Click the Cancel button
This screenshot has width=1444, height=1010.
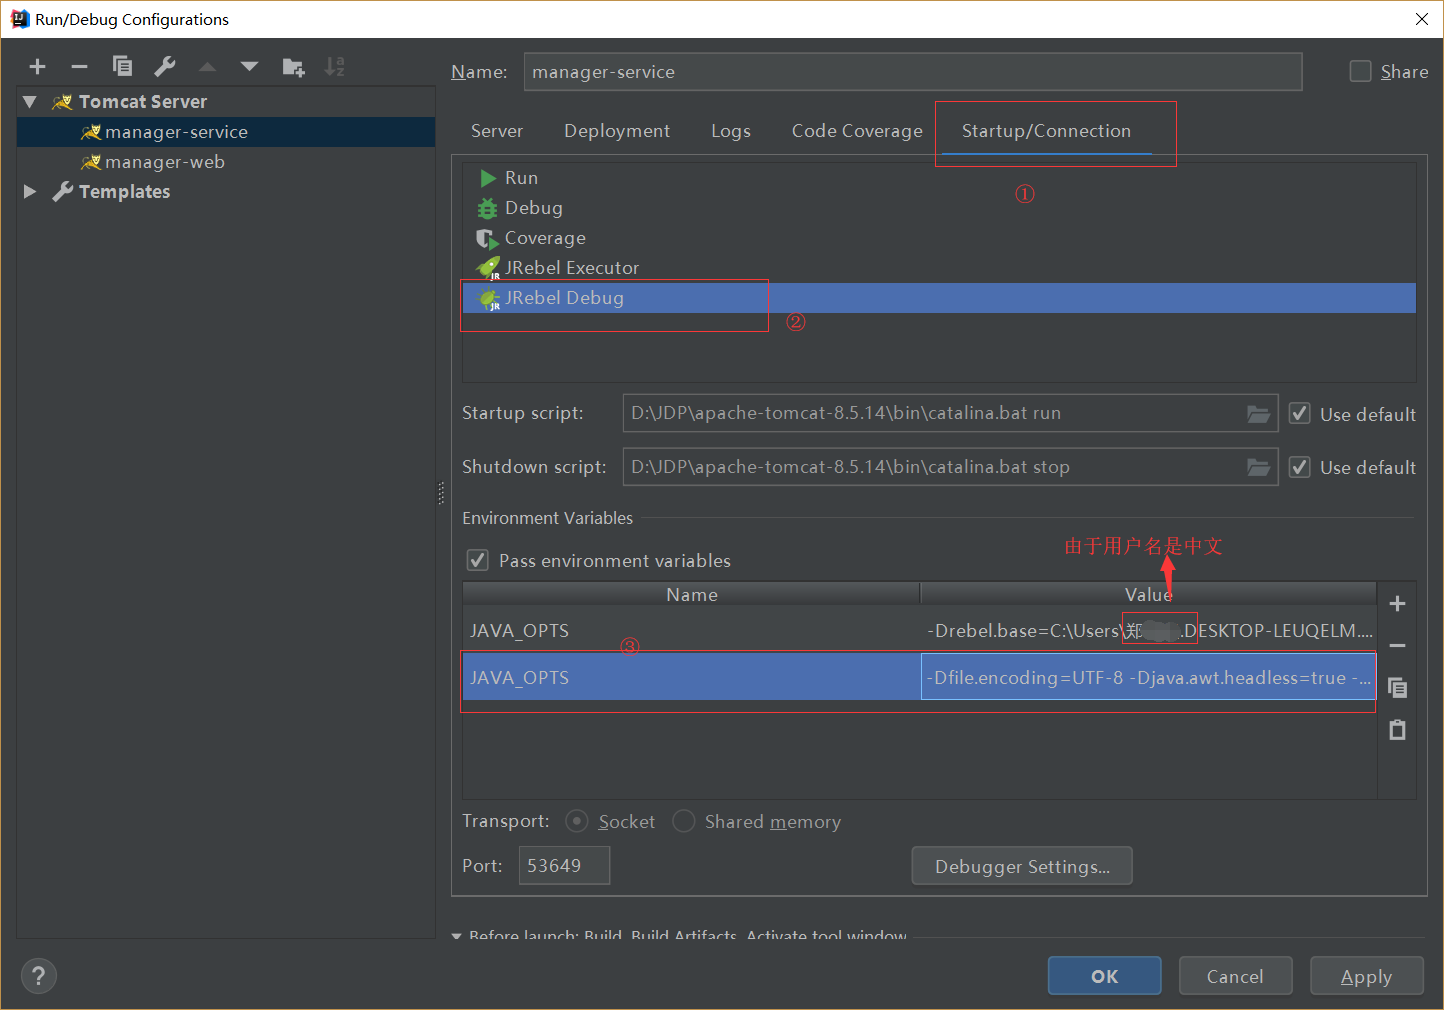(x=1235, y=976)
